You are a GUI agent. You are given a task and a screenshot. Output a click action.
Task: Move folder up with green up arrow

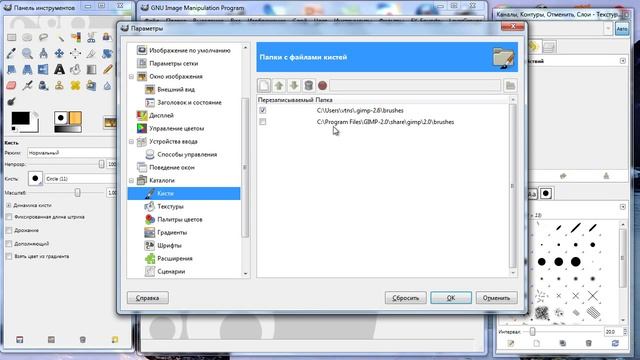tap(279, 86)
